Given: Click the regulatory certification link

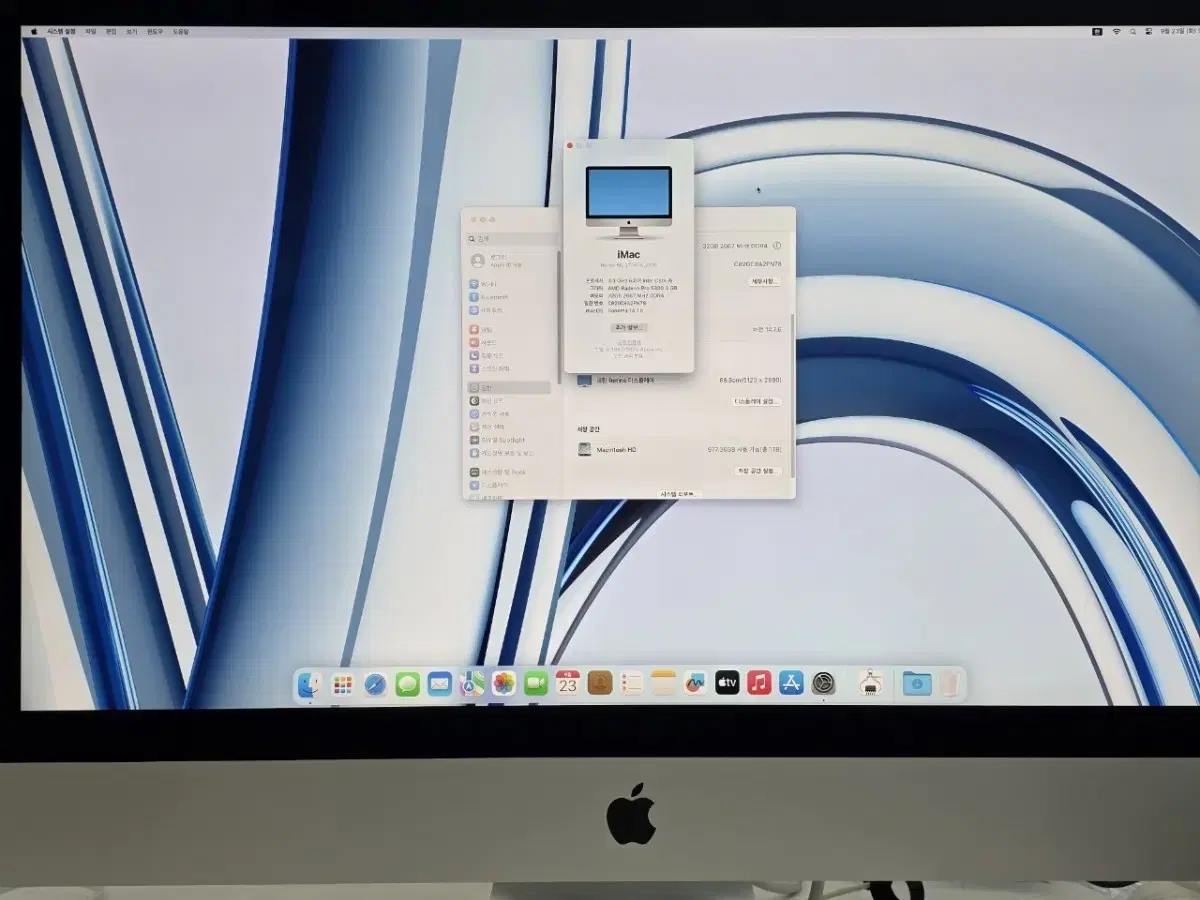Looking at the screenshot, I should point(630,344).
